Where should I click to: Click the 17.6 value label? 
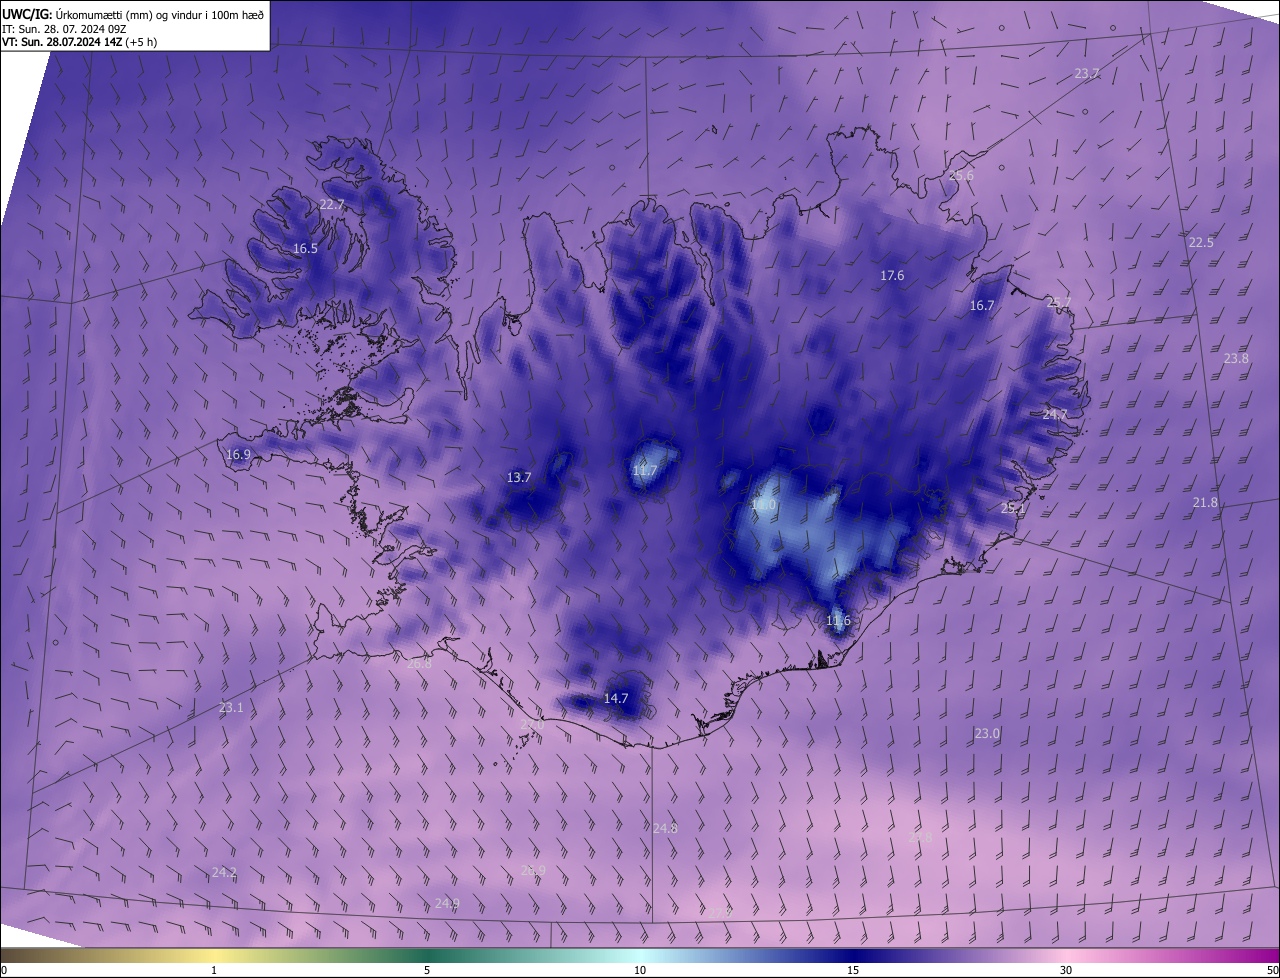tap(892, 275)
